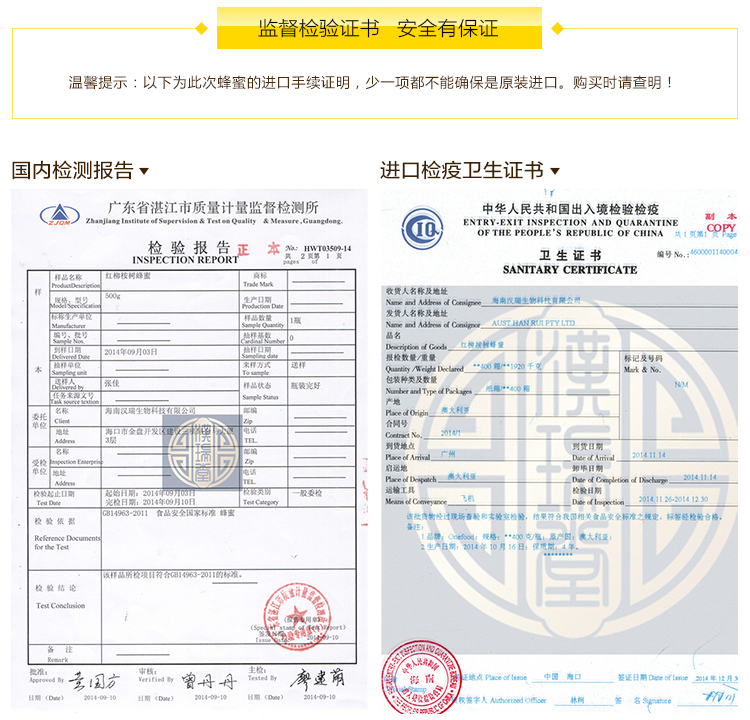Image resolution: width=750 pixels, height=720 pixels.
Task: Click the yellow 监督检验证书 安全有保证 banner
Action: pos(378,28)
